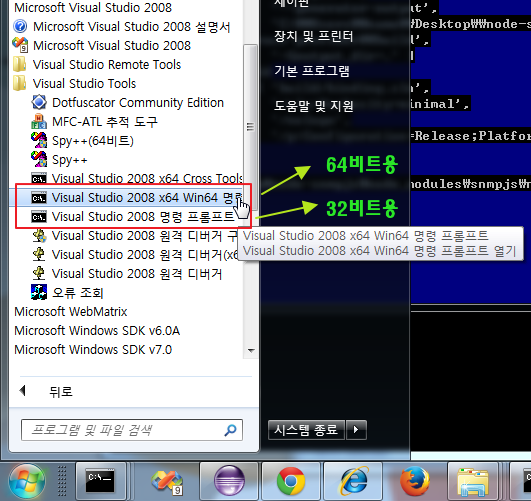Launch Spy++(64비트)
The width and height of the screenshot is (531, 501).
[x=82, y=141]
